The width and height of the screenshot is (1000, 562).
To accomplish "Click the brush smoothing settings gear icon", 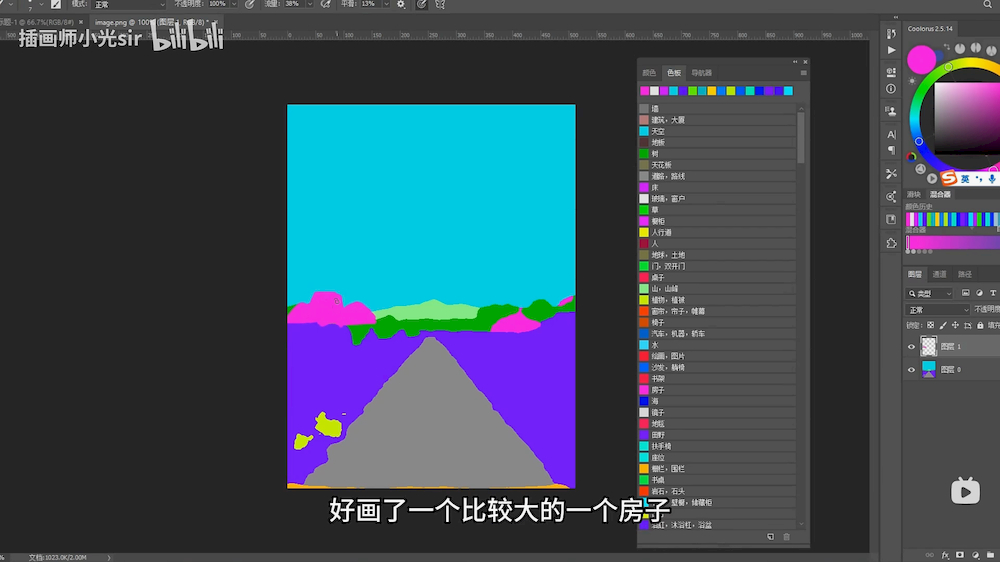I will click(401, 5).
